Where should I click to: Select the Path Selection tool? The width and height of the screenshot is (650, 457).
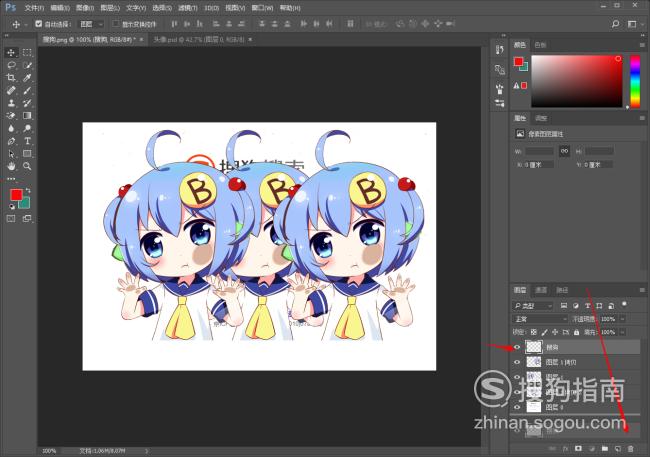click(11, 153)
